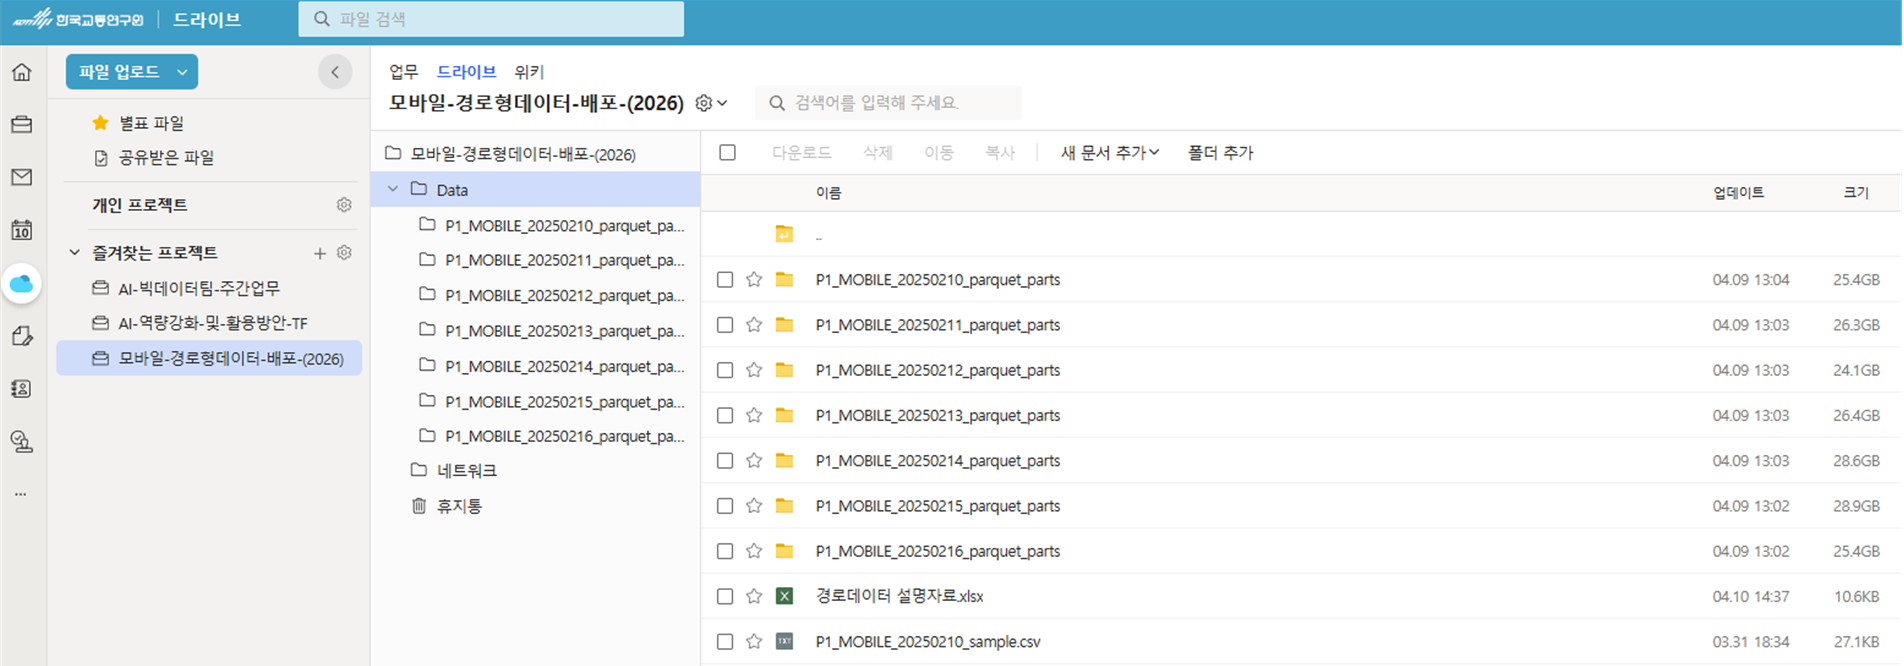Switch to the 업무 tab
The width and height of the screenshot is (1904, 666).
coord(403,72)
